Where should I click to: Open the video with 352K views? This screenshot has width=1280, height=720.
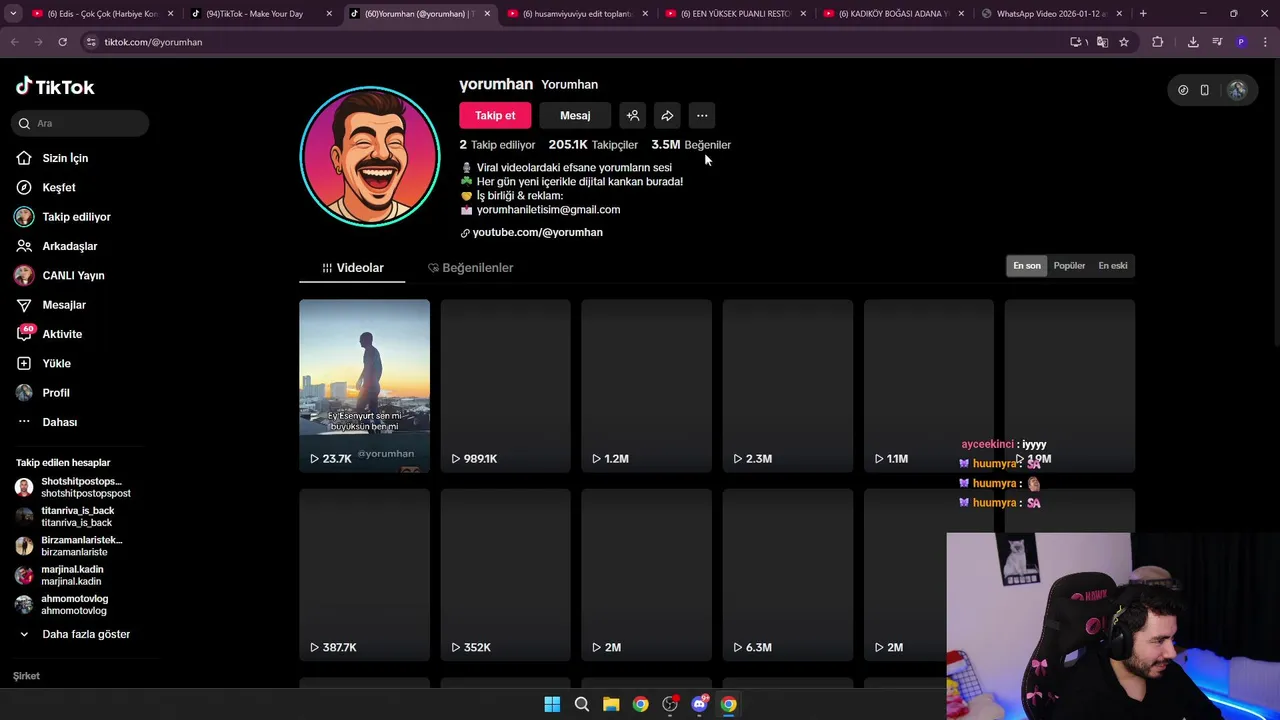click(x=505, y=575)
